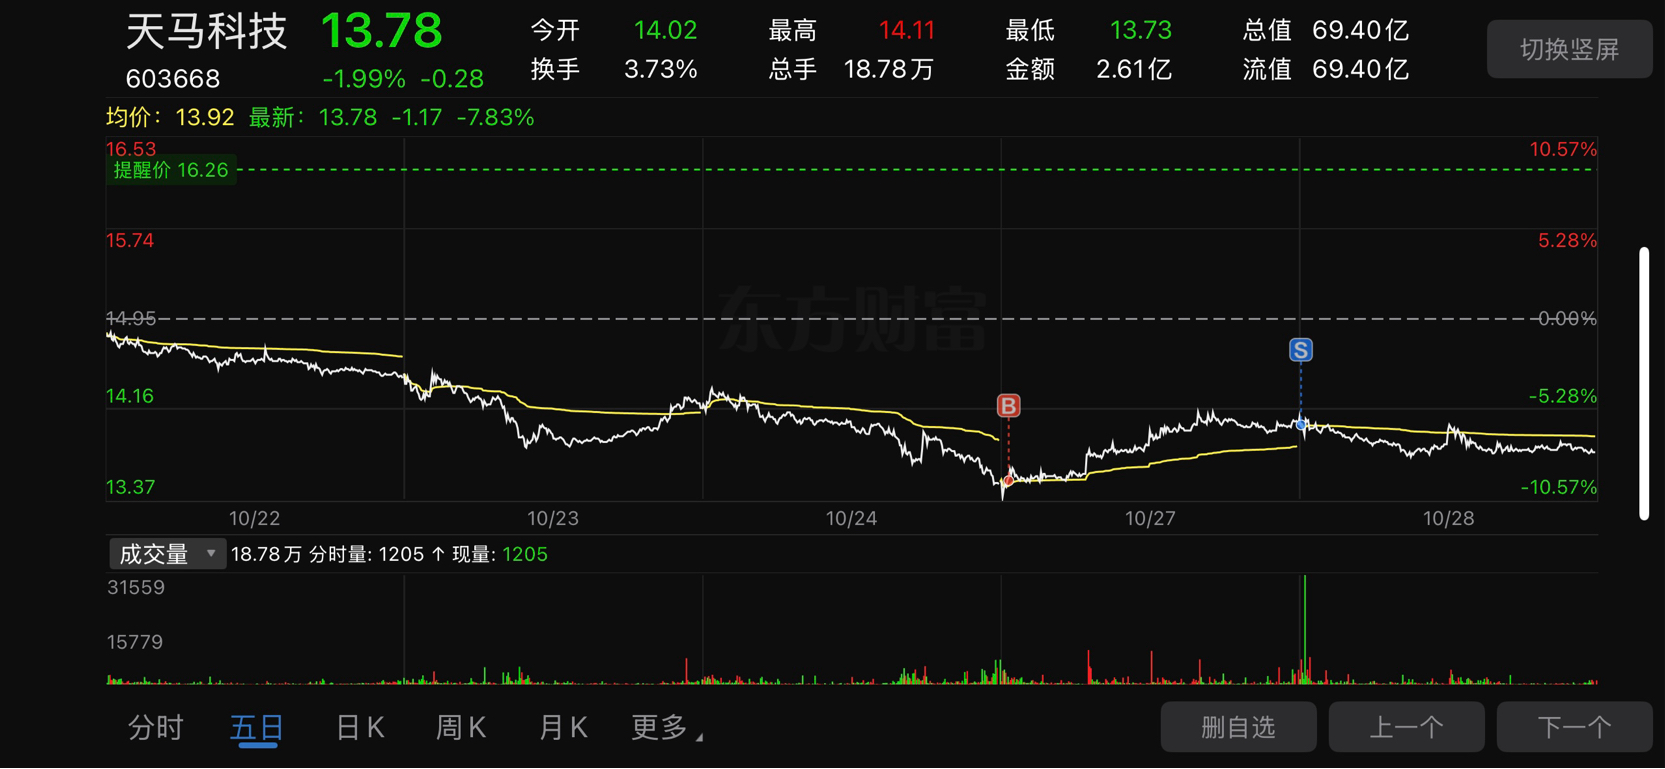Click the 删自选 button
This screenshot has height=769, width=1665.
[x=1238, y=727]
